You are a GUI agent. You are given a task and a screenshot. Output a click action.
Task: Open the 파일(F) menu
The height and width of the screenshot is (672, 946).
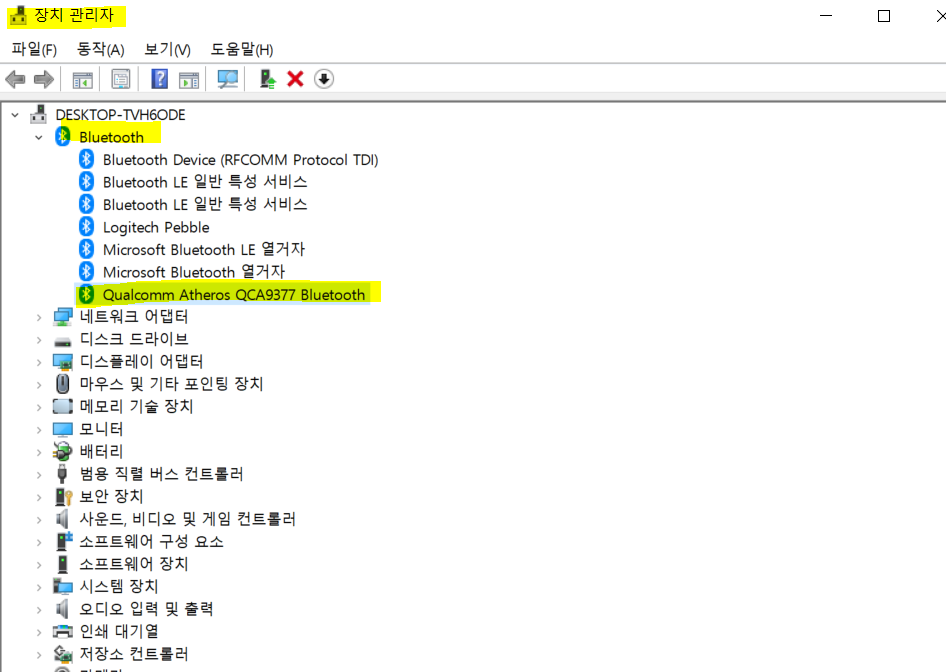coord(34,49)
